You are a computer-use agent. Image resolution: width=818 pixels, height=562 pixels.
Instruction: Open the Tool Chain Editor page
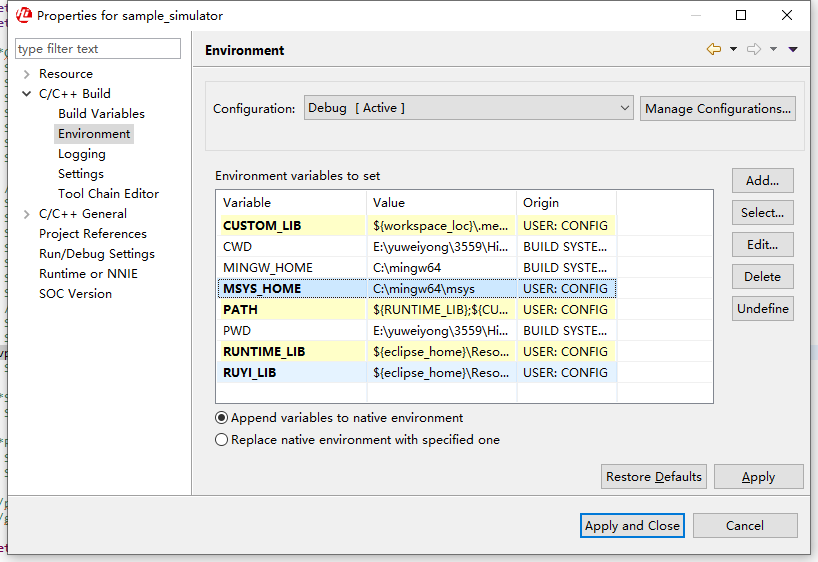(x=108, y=194)
